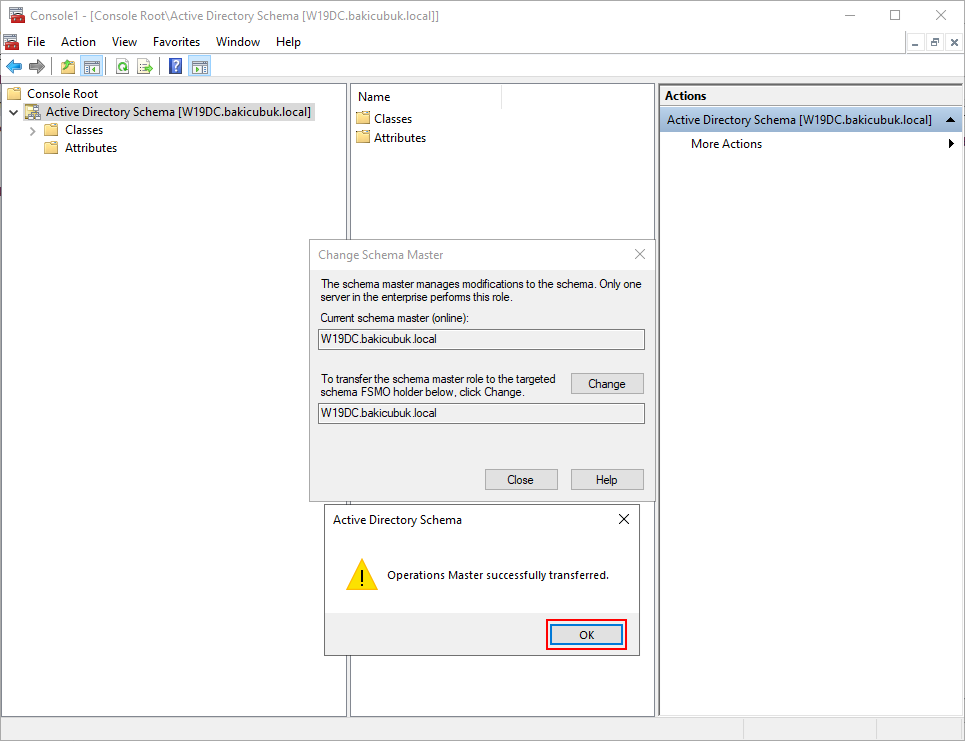The width and height of the screenshot is (965, 741).
Task: Restore the inner console child window
Action: coord(935,42)
